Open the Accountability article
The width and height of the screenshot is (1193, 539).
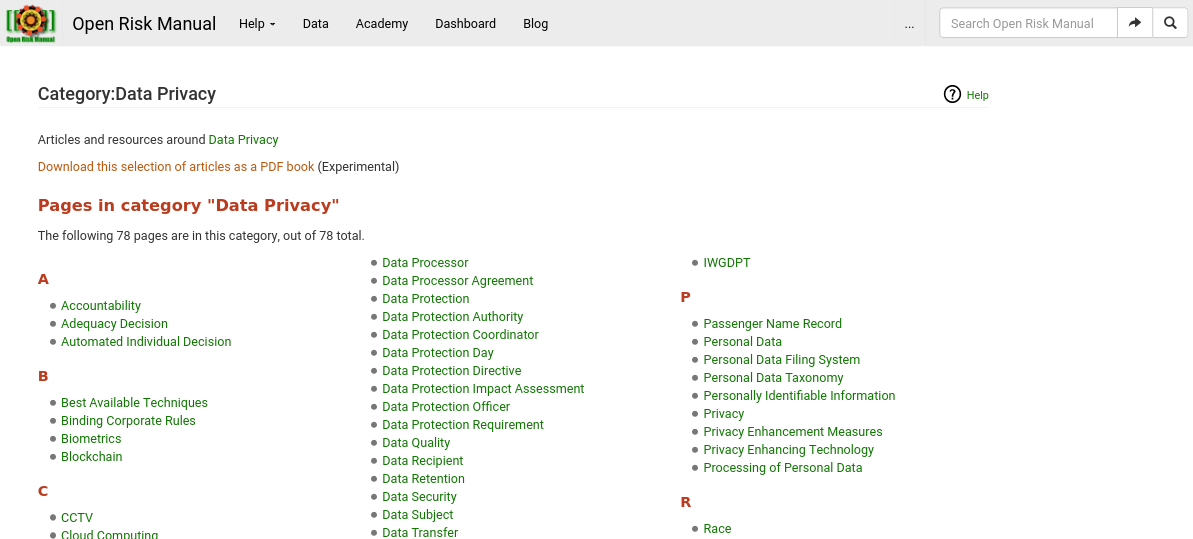tap(101, 306)
